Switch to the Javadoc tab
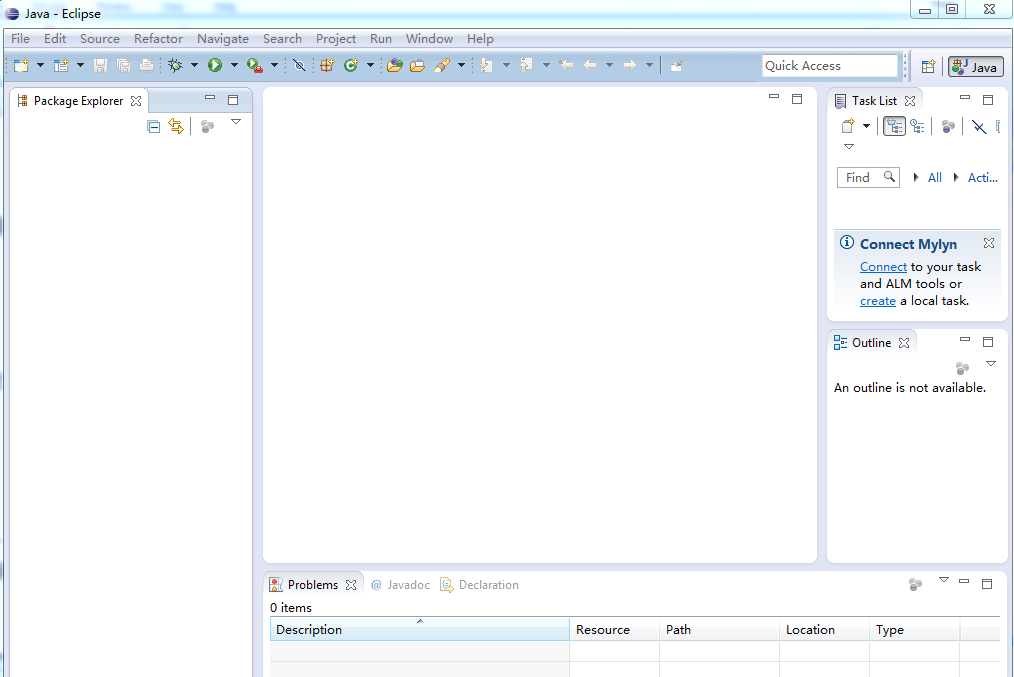Viewport: 1014px width, 677px height. pos(400,585)
